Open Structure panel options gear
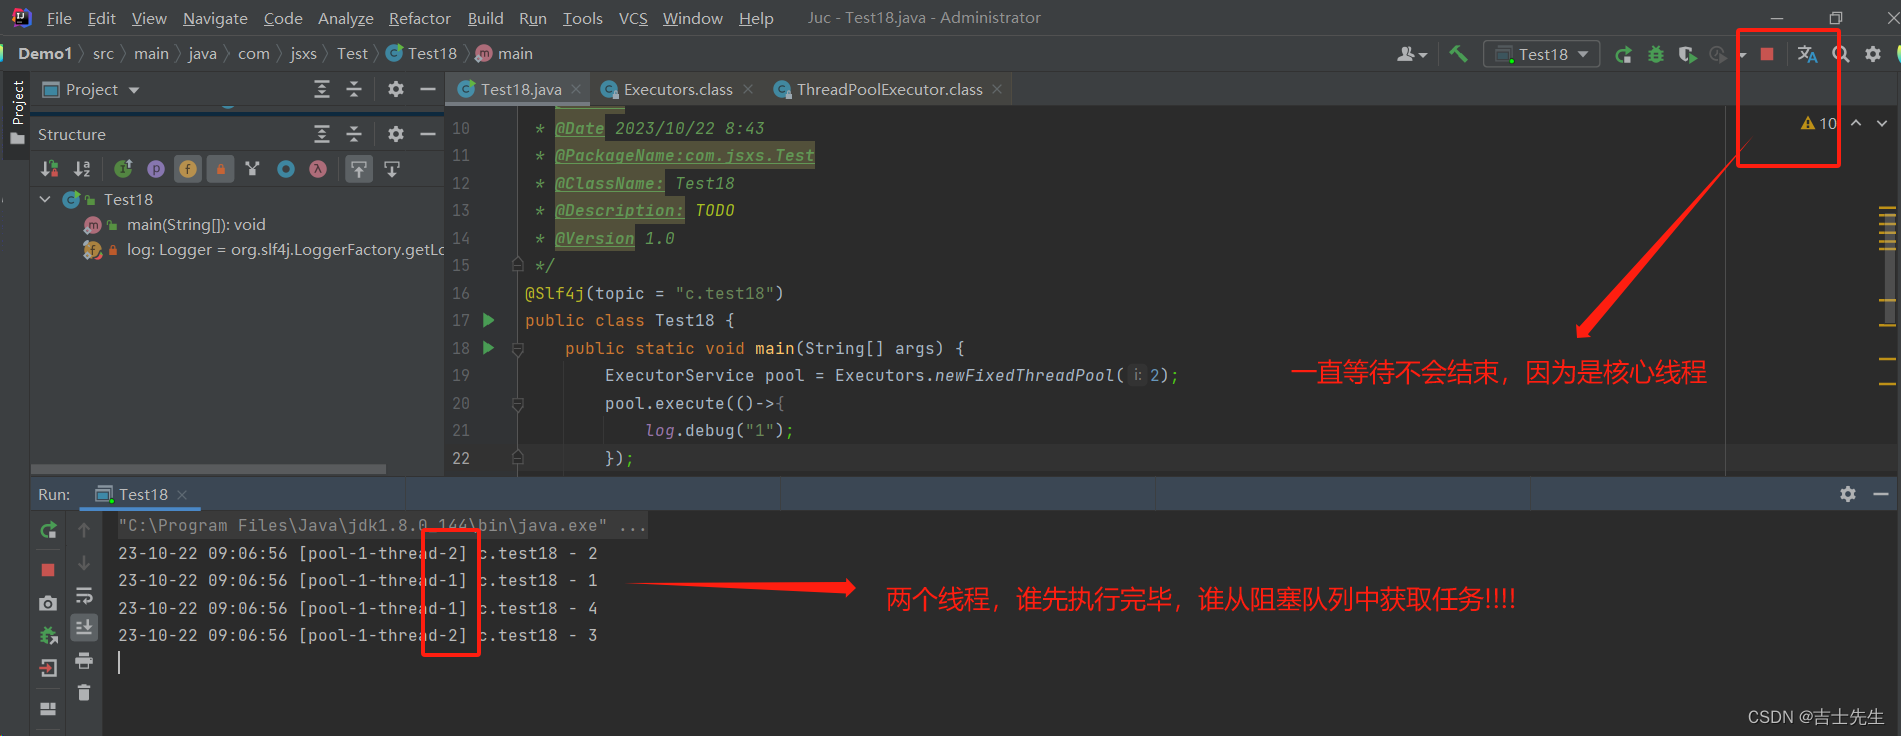 coord(396,134)
